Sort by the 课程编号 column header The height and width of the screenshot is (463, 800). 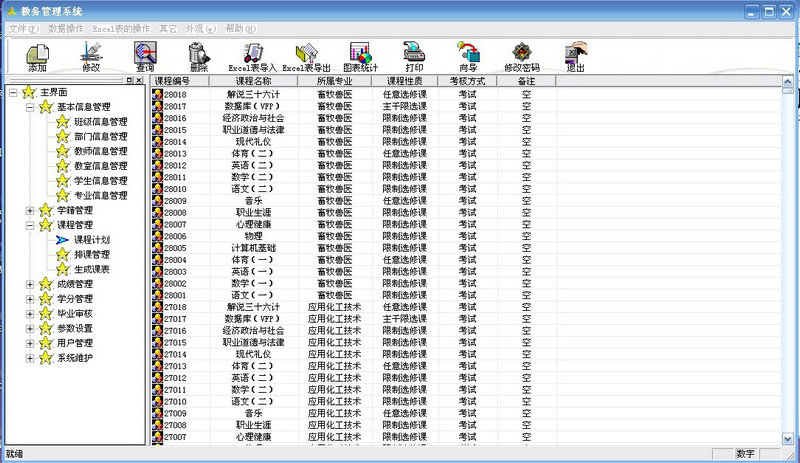tap(180, 81)
